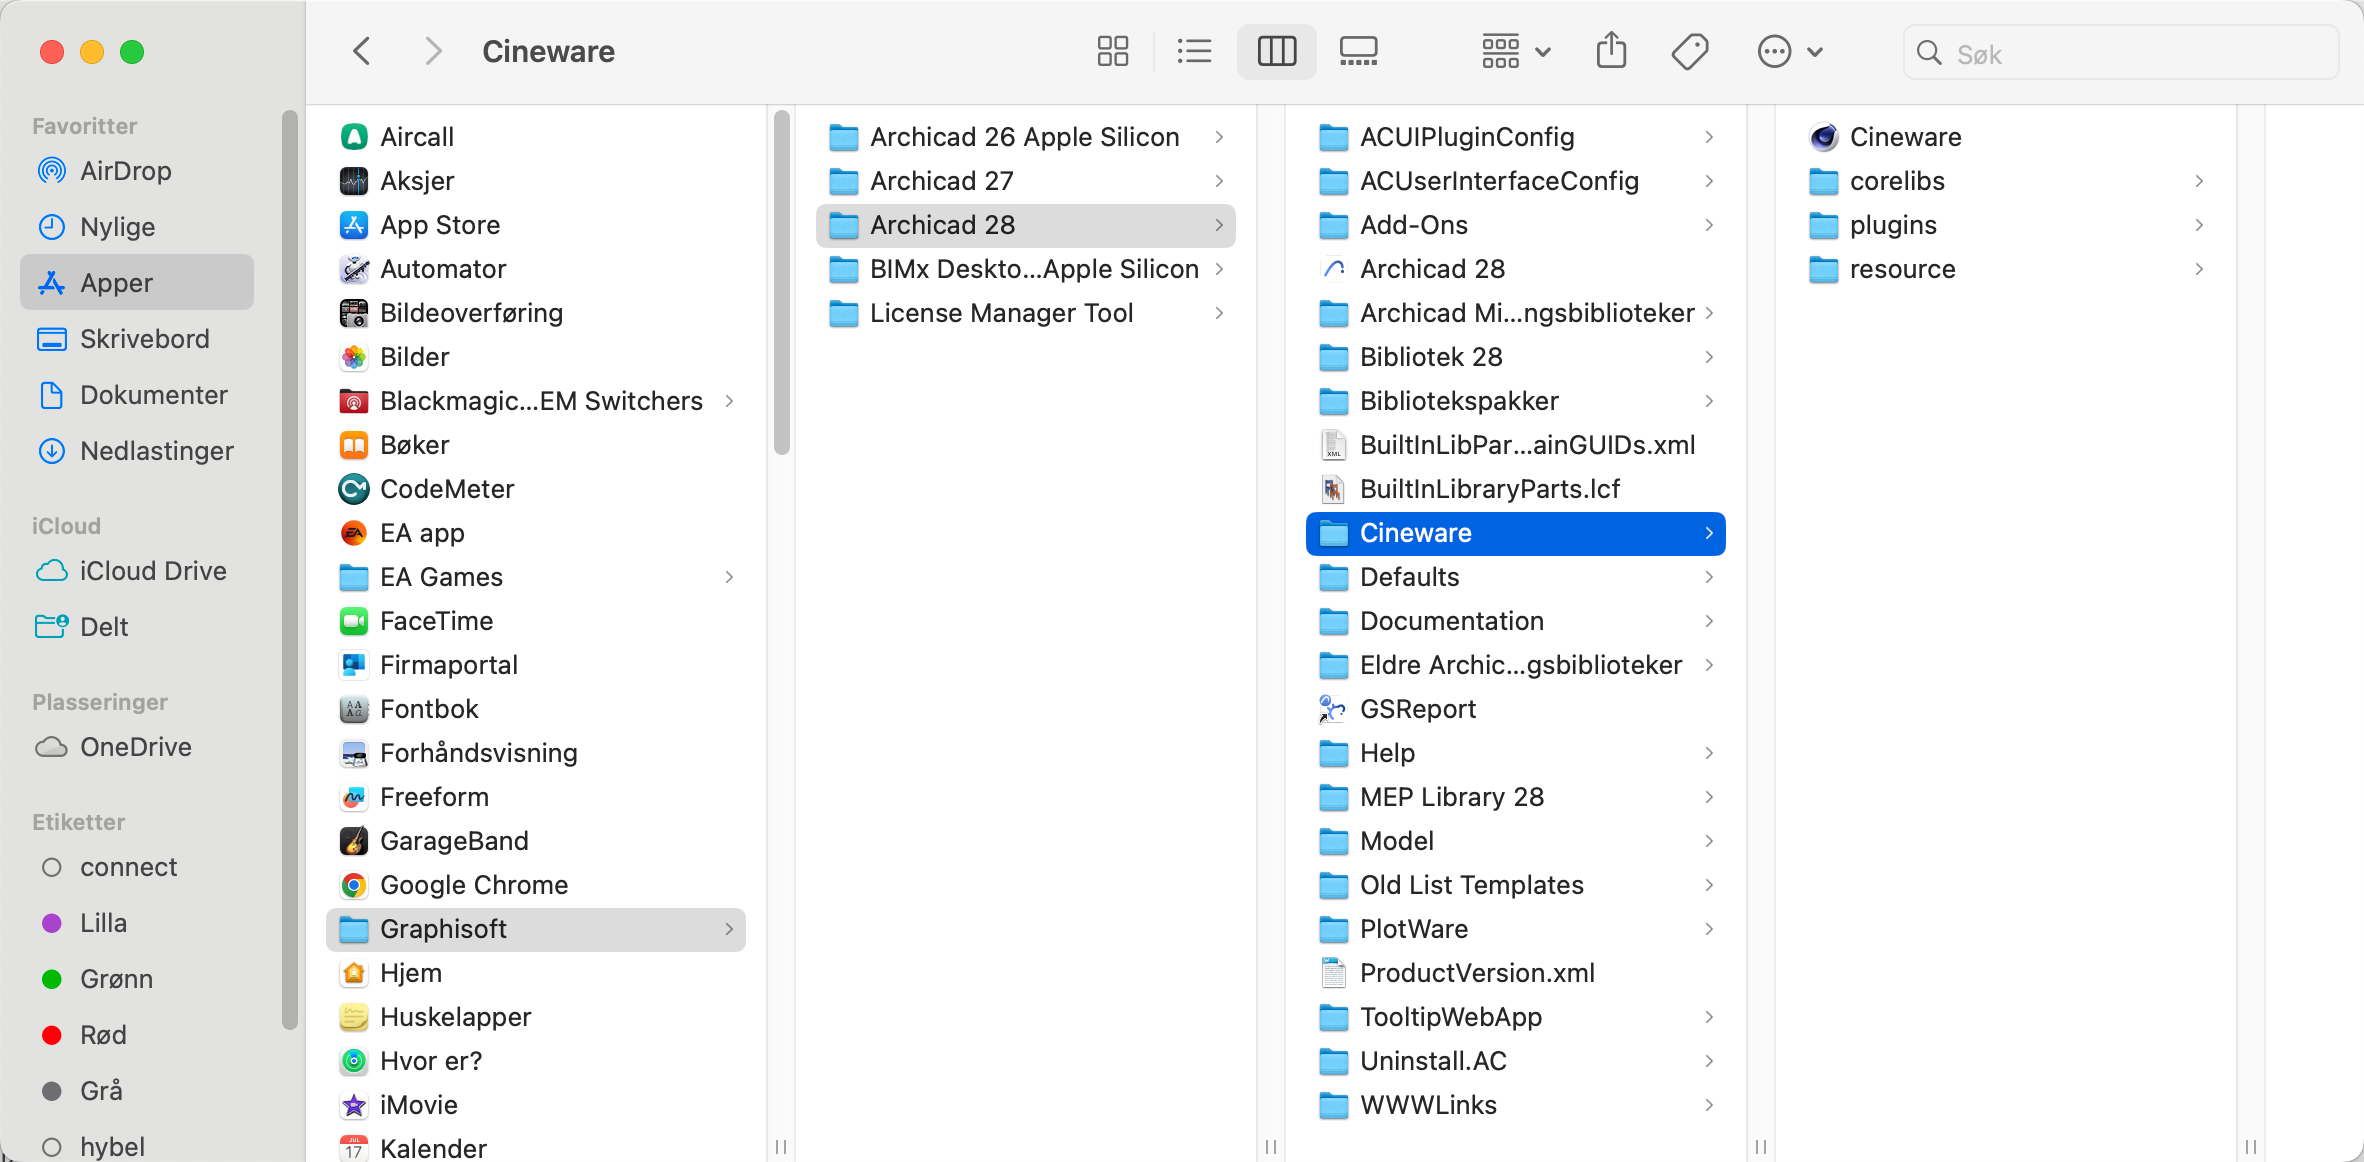
Task: Open the MEP Library 28 folder
Action: coord(1516,797)
